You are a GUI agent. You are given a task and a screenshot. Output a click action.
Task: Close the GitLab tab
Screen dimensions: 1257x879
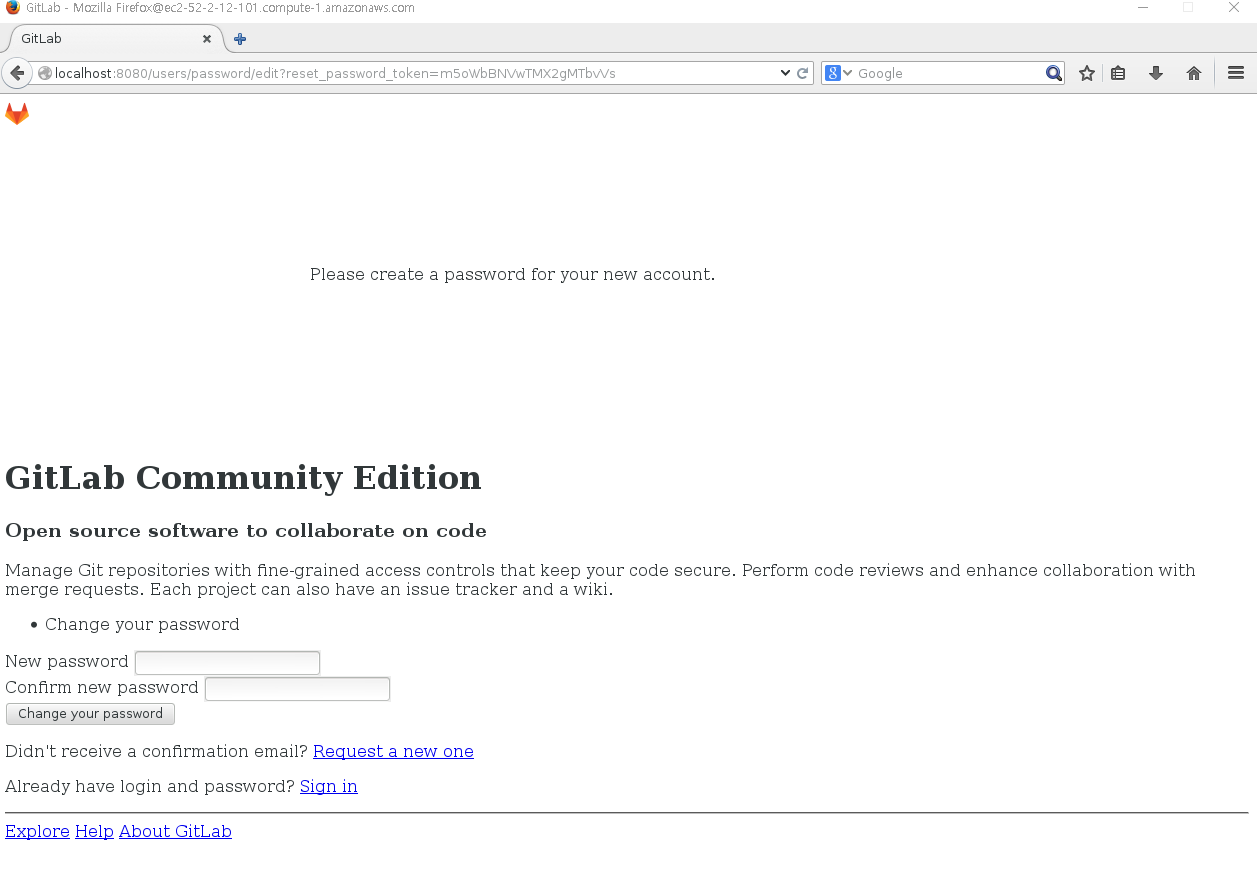207,39
